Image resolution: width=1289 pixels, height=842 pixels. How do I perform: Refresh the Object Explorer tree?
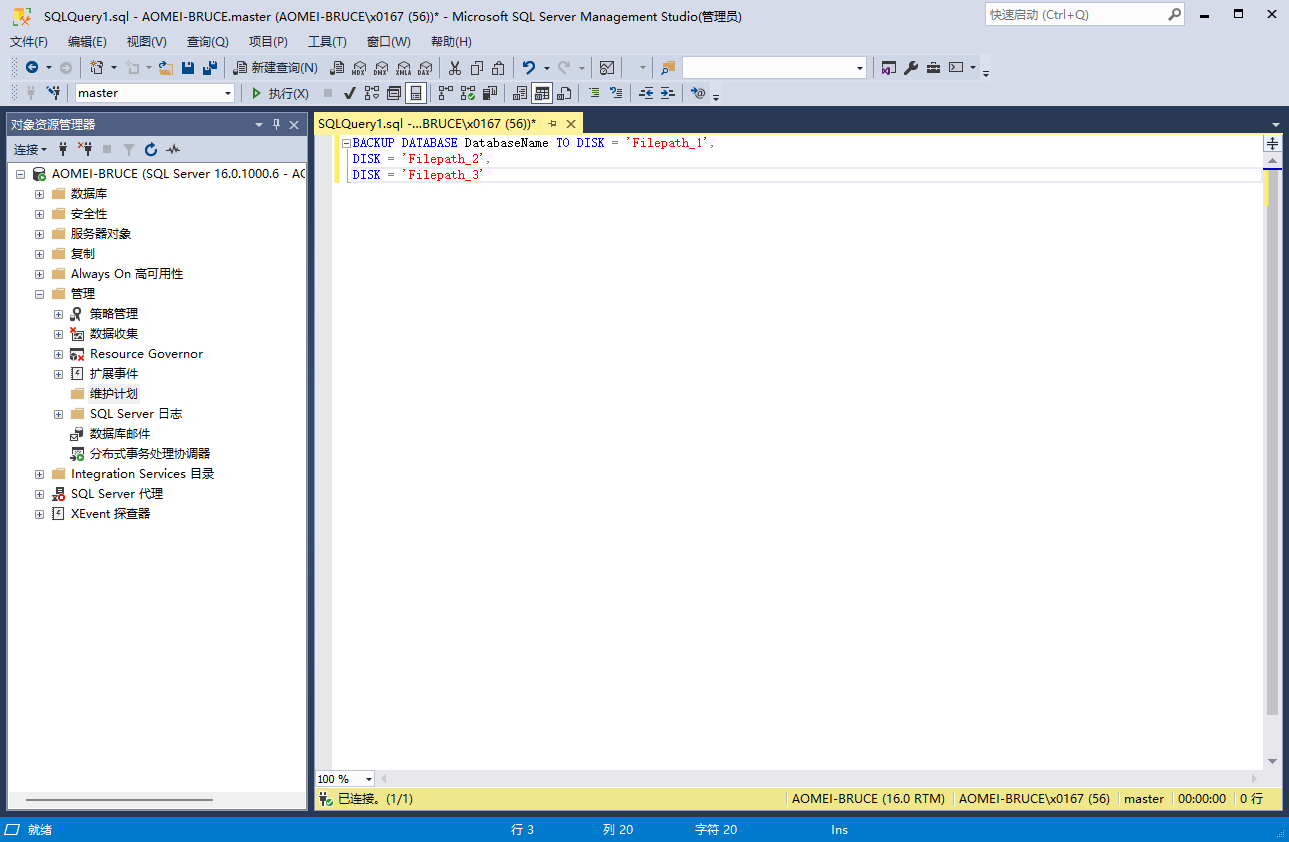151,149
